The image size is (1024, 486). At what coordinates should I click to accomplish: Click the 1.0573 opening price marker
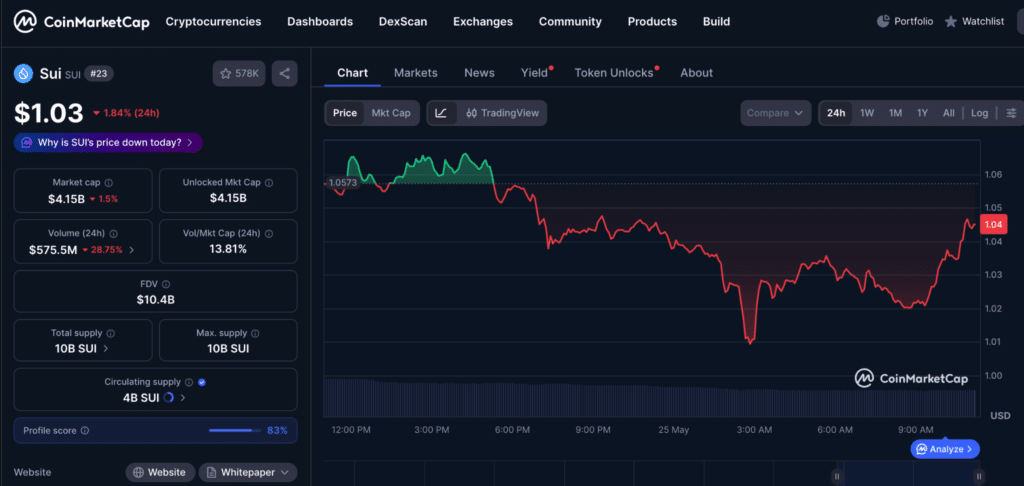click(x=342, y=183)
